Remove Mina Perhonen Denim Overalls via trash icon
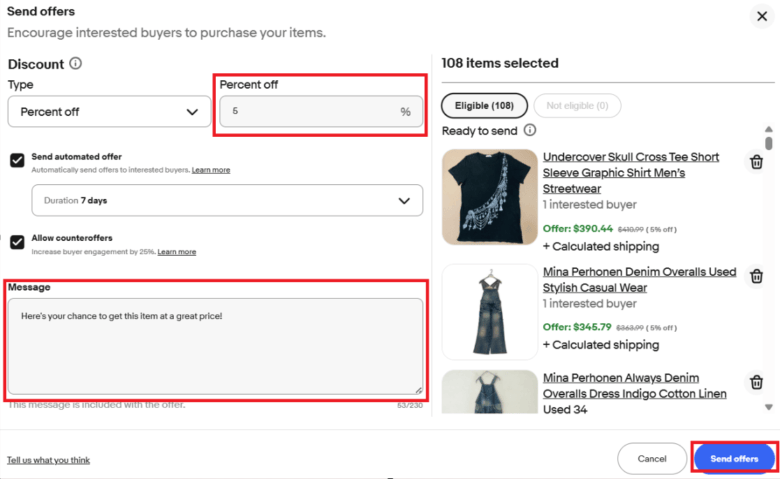The height and width of the screenshot is (479, 780). point(757,276)
